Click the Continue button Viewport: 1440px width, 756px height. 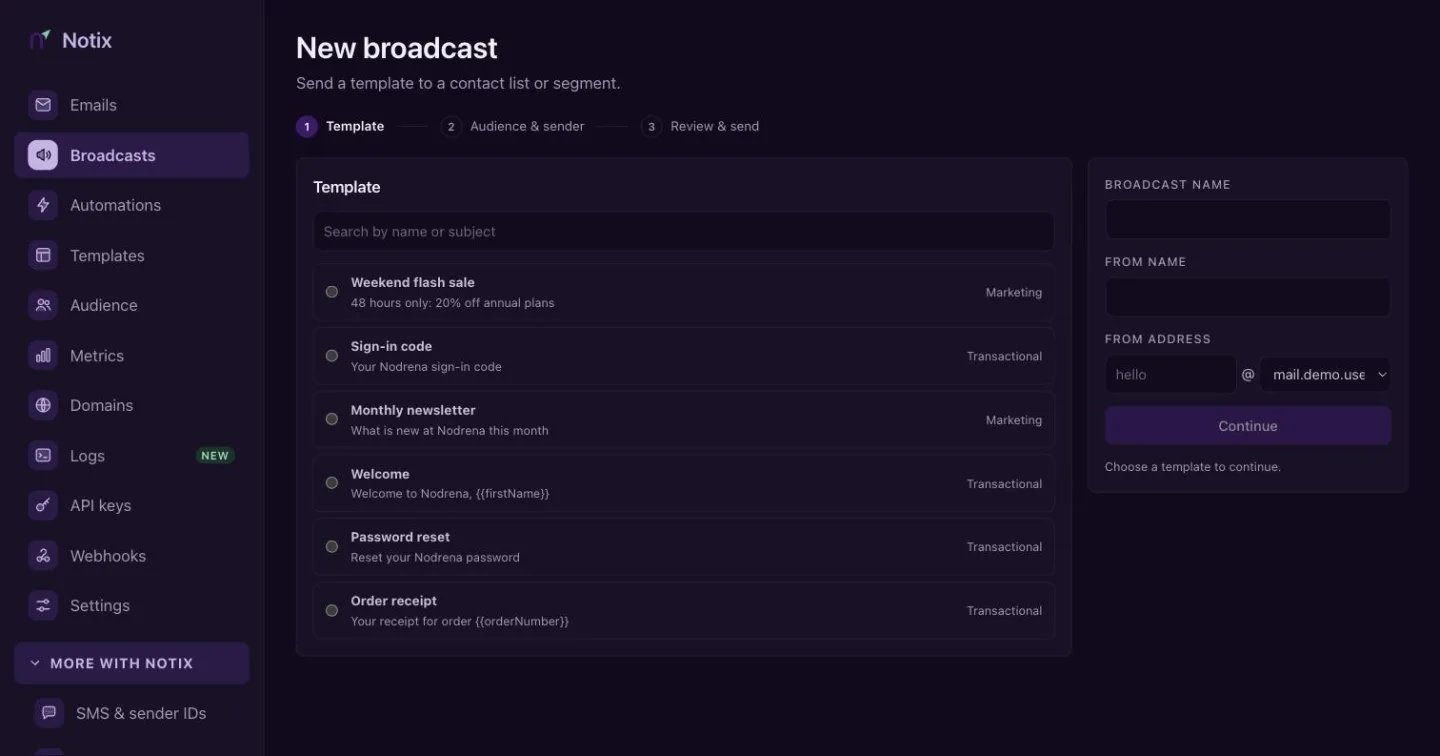pyautogui.click(x=1248, y=426)
